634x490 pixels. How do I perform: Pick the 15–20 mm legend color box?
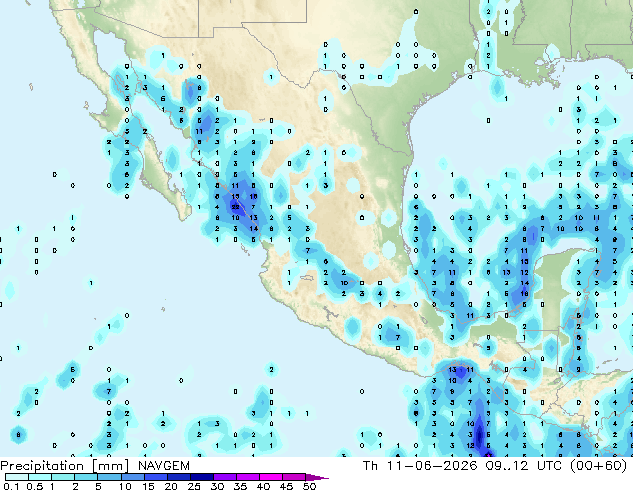coord(156,477)
